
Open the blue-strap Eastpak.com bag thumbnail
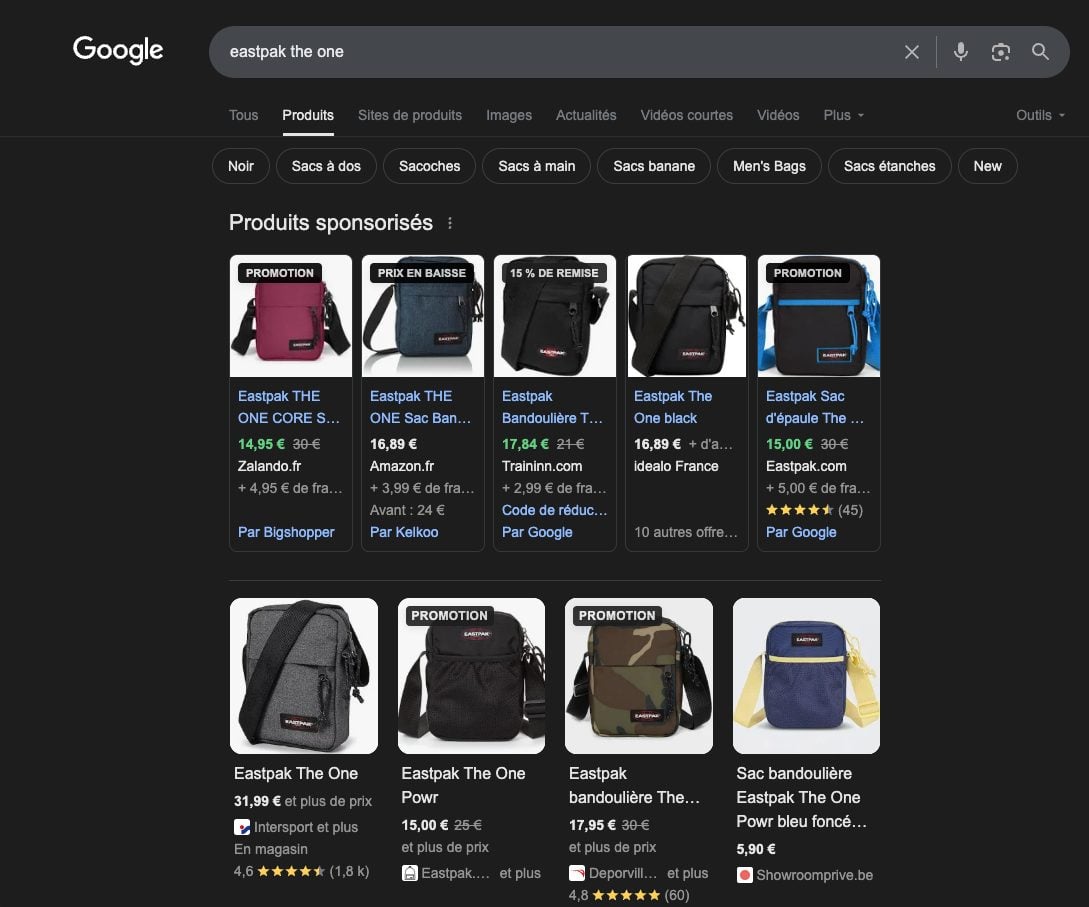point(819,316)
